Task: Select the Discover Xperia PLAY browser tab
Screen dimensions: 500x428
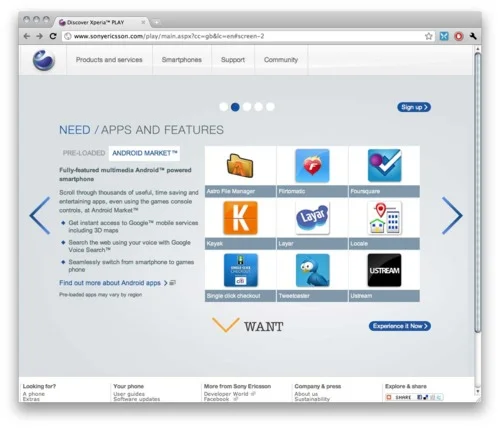Action: [100, 22]
